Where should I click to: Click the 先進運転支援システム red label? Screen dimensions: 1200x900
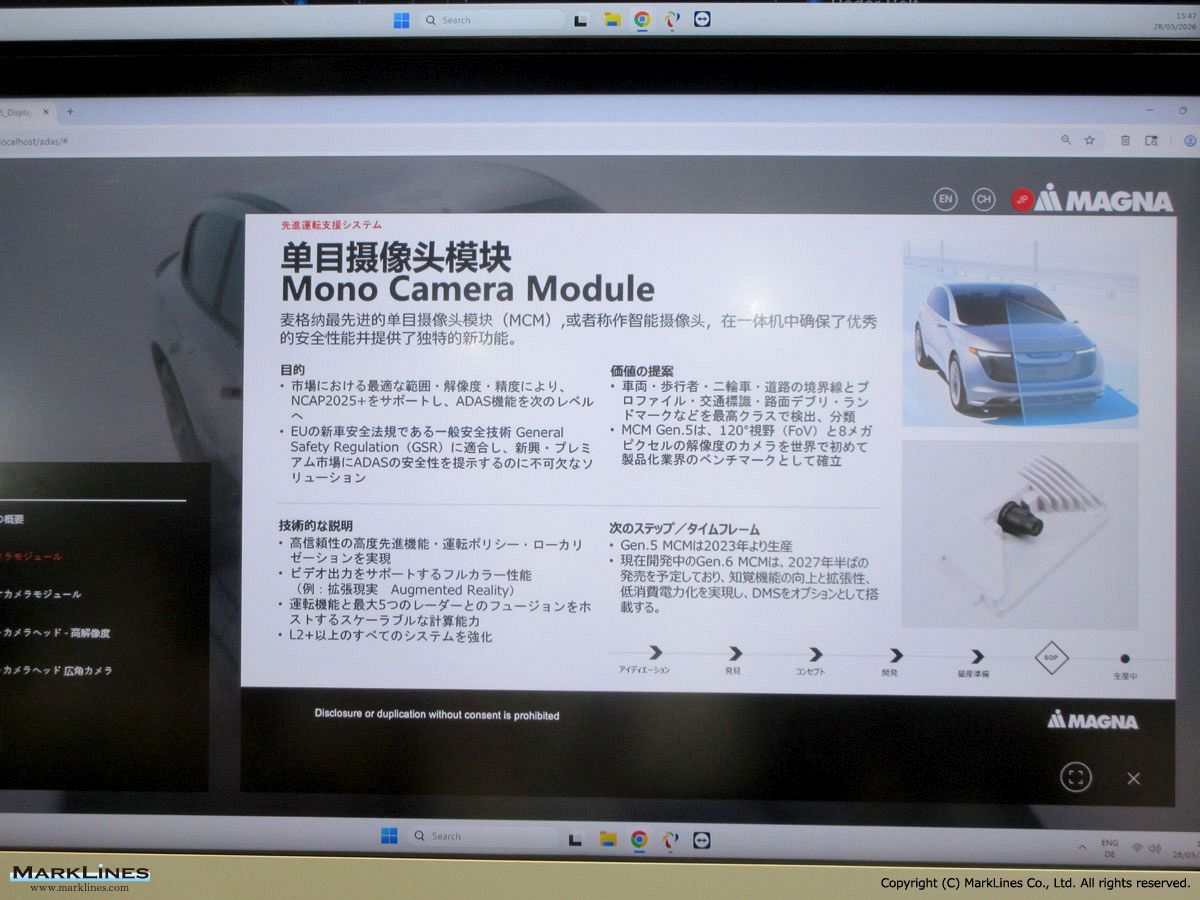(331, 225)
